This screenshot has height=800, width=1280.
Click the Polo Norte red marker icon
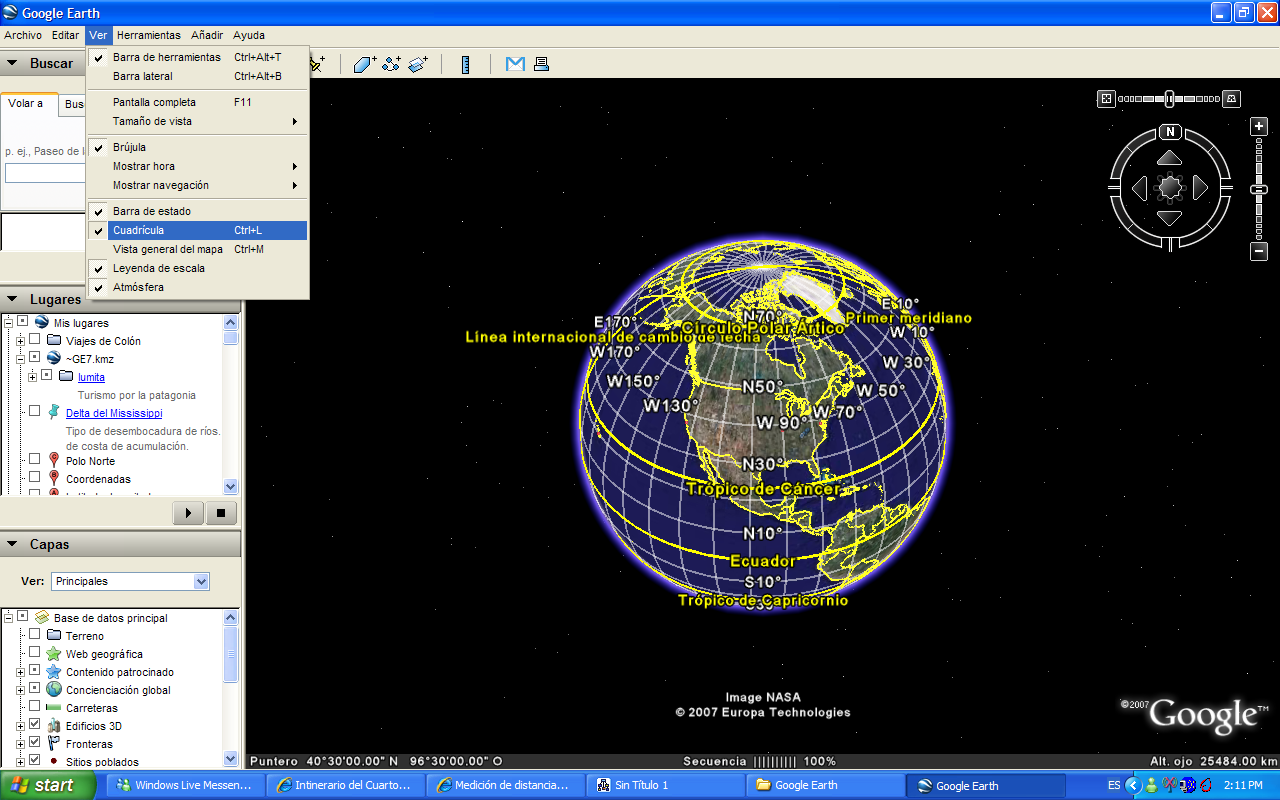(x=54, y=460)
